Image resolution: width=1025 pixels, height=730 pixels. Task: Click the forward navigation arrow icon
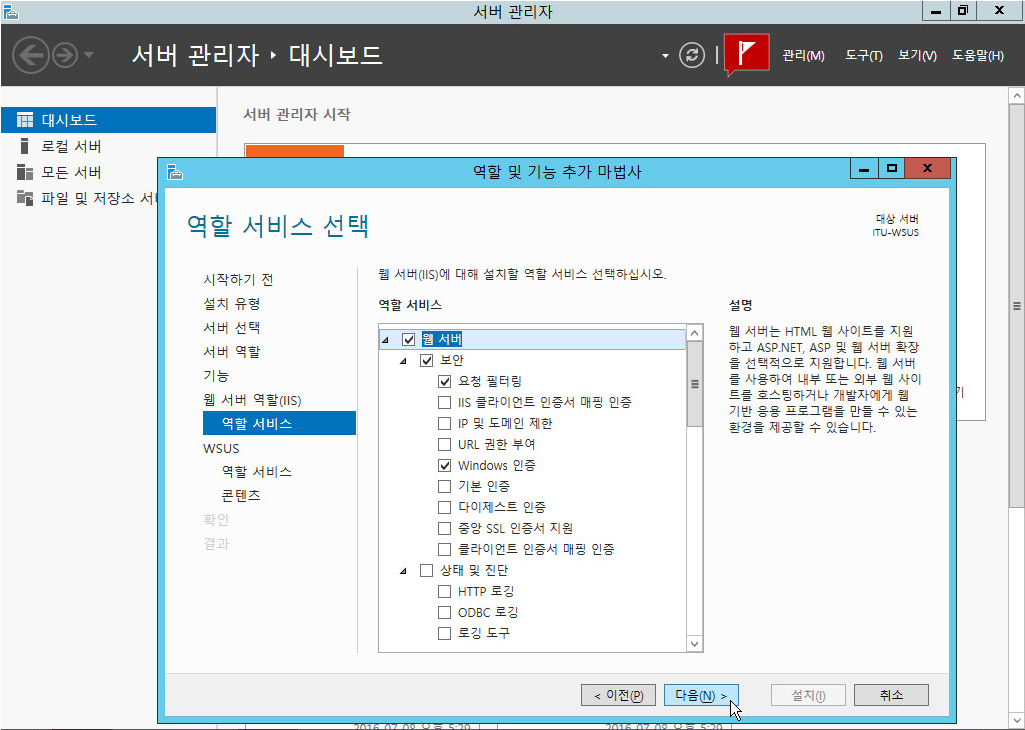point(65,55)
